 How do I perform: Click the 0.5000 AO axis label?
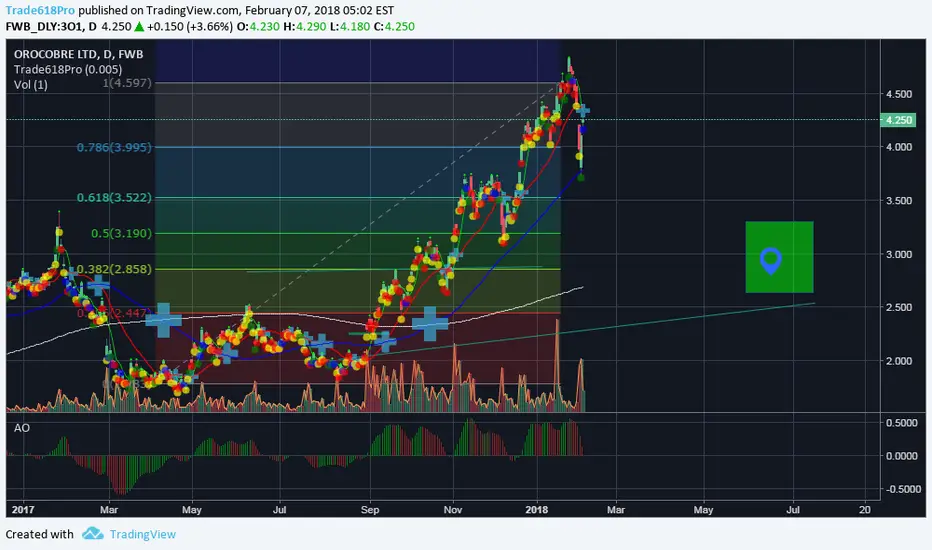click(902, 423)
